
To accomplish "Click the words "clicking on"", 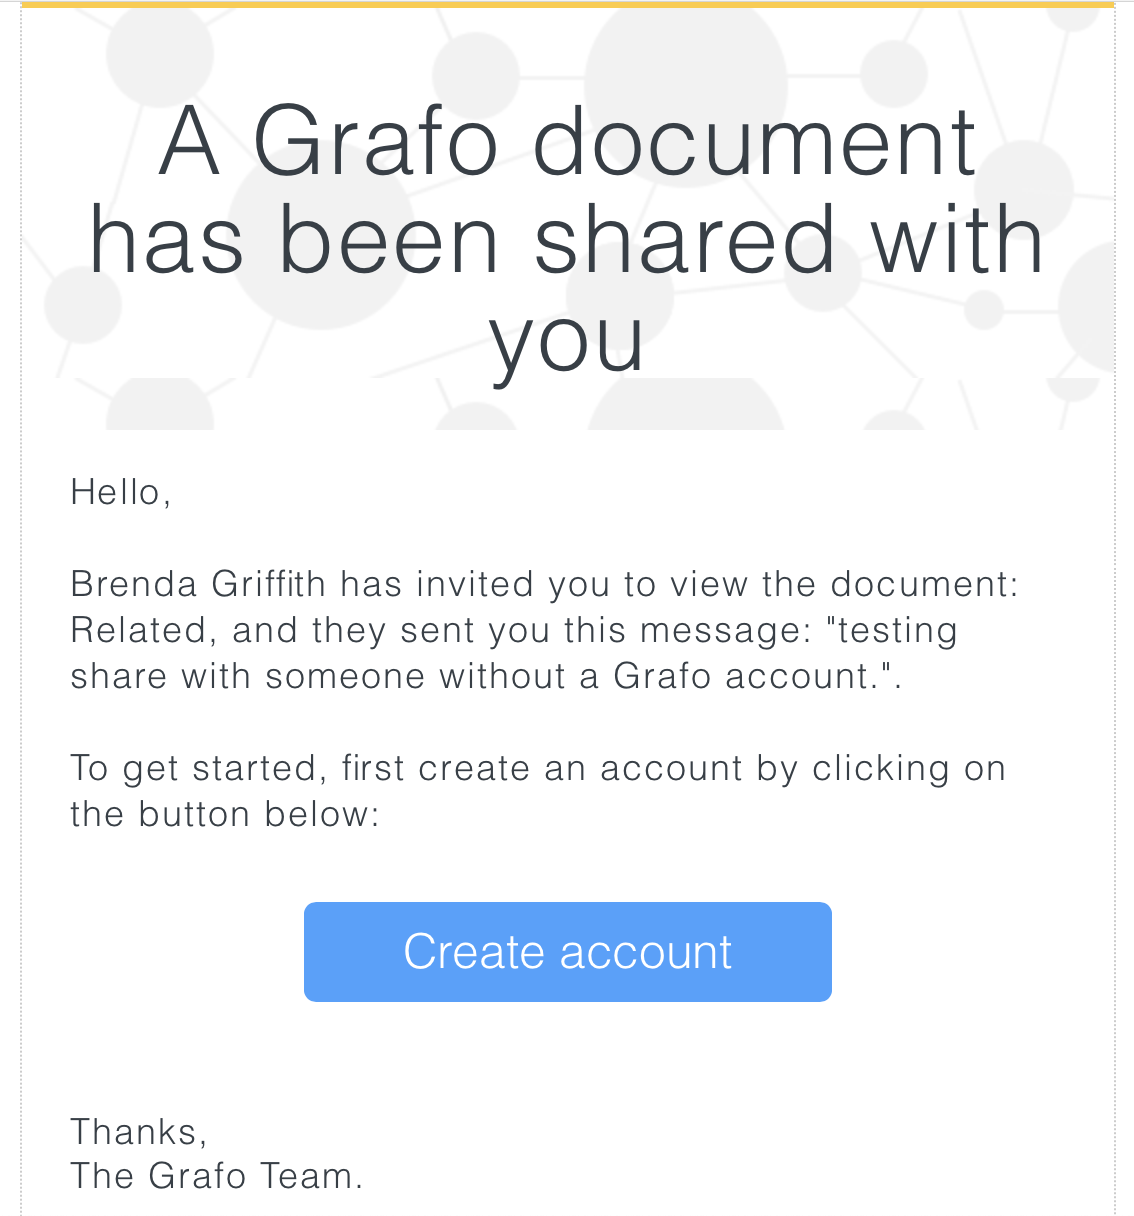I will (909, 768).
